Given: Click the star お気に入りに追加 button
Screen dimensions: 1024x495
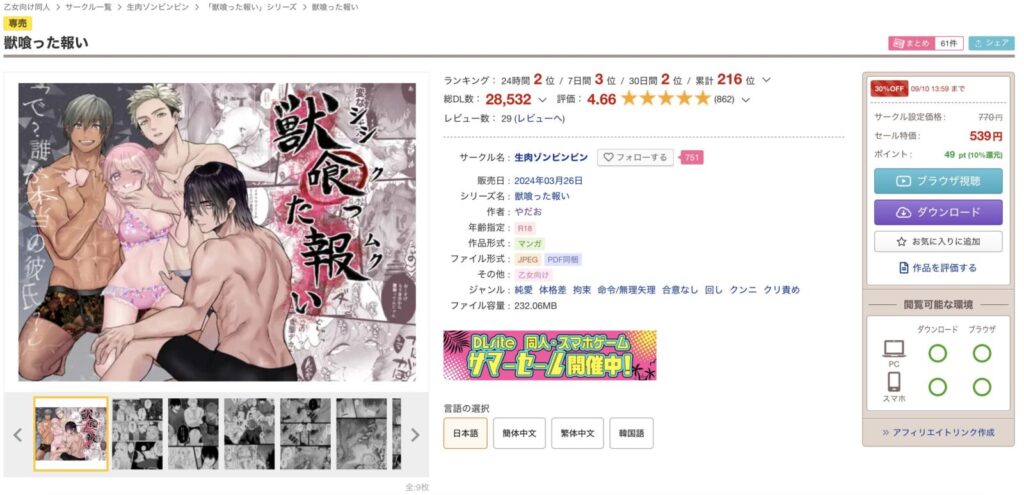Looking at the screenshot, I should (x=938, y=241).
